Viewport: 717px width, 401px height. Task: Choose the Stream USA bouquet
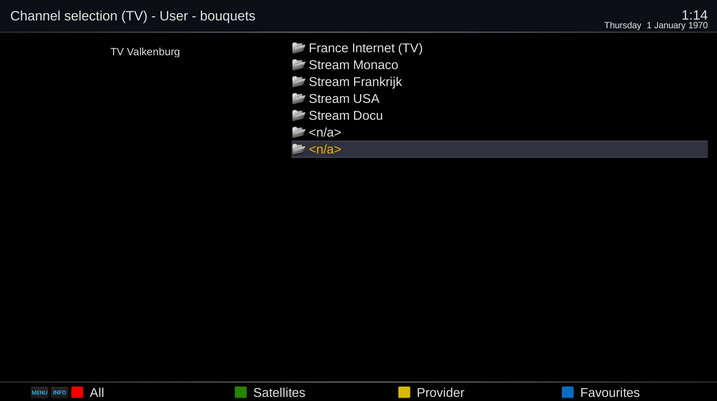coord(343,99)
